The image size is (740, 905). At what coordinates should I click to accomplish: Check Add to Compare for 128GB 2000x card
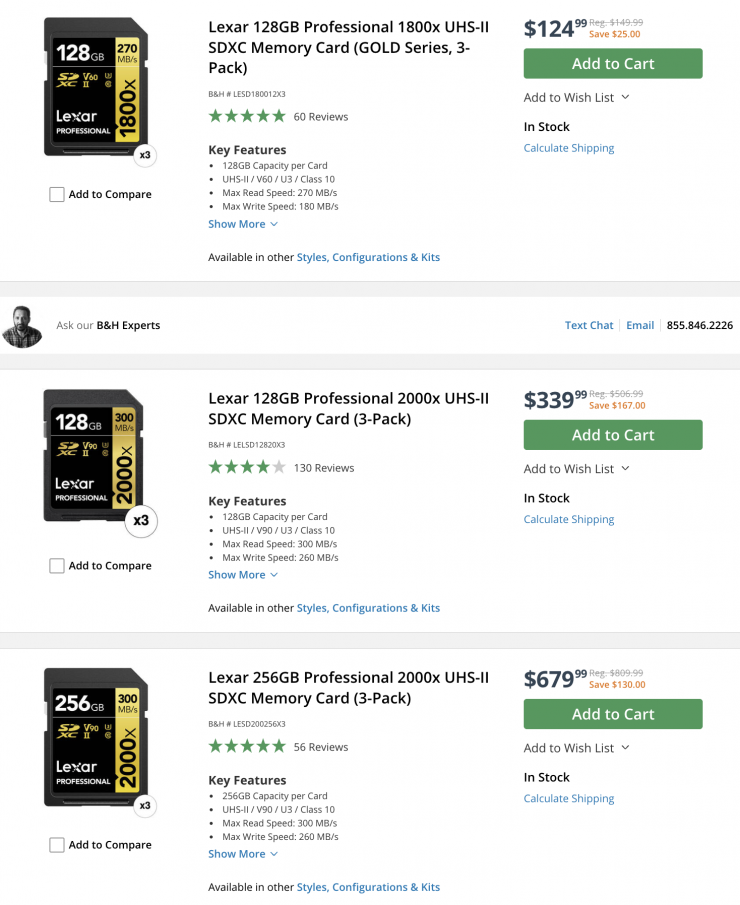57,565
